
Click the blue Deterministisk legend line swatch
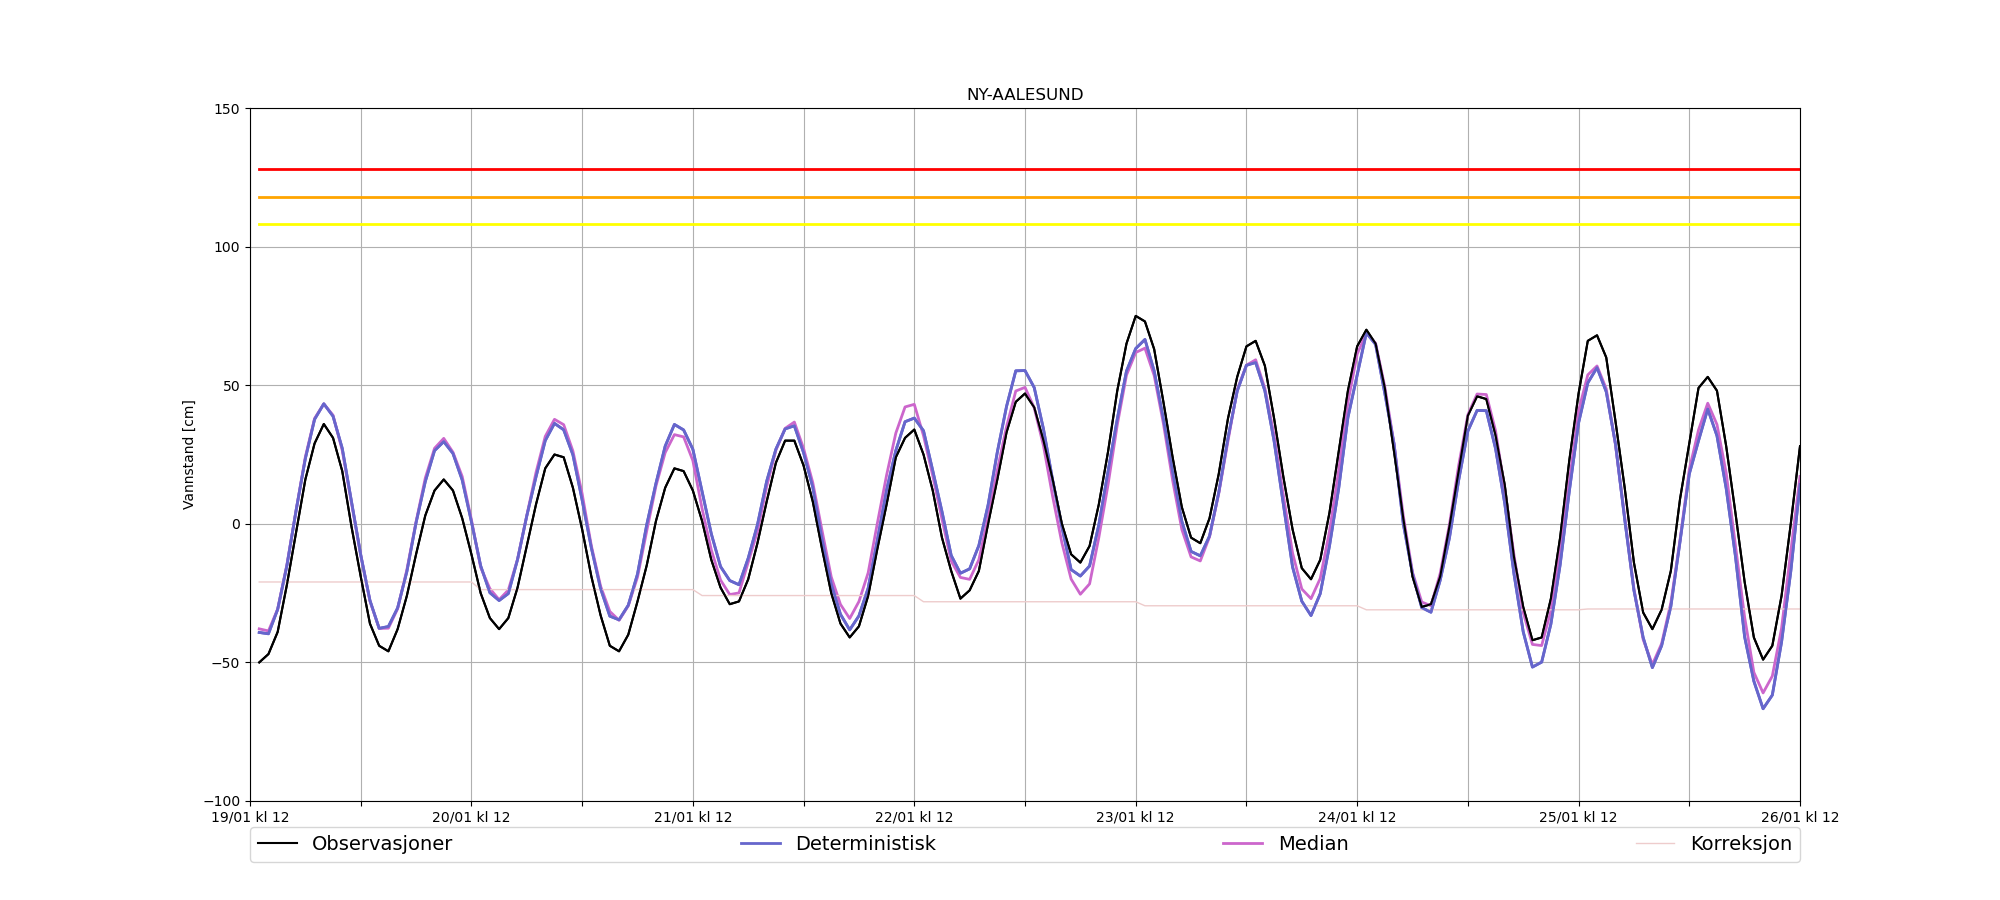point(761,844)
